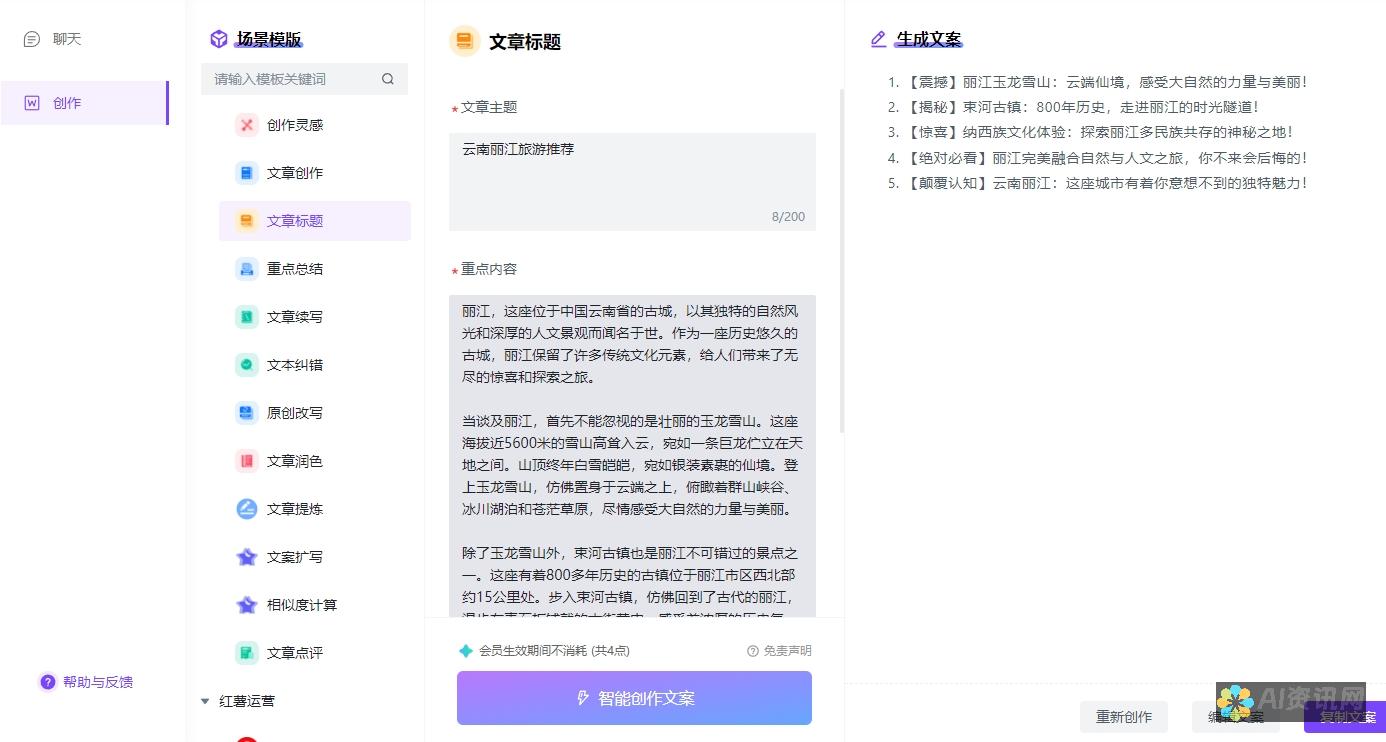This screenshot has height=742, width=1386.
Task: Click the 创作灵感 template icon
Action: point(247,125)
